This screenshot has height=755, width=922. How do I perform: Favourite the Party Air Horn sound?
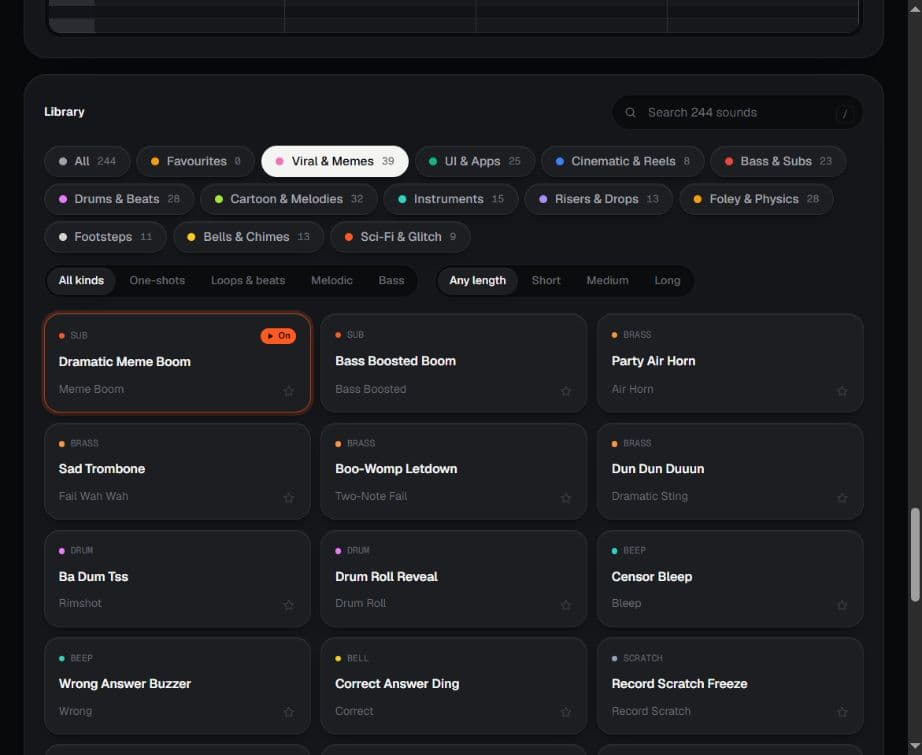(842, 391)
